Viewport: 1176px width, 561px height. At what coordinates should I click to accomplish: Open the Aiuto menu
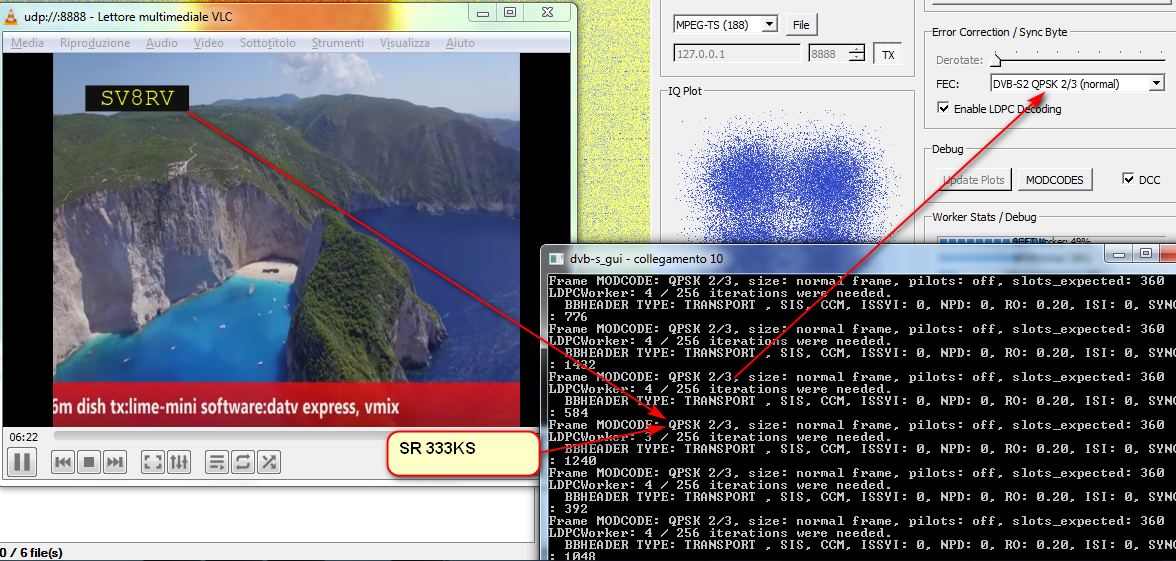point(460,43)
